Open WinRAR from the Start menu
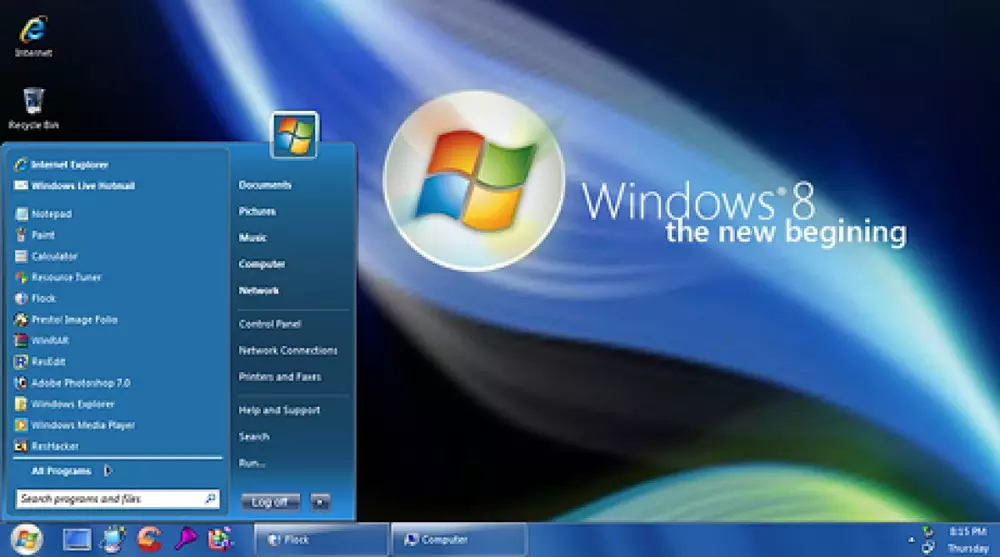 coord(49,340)
